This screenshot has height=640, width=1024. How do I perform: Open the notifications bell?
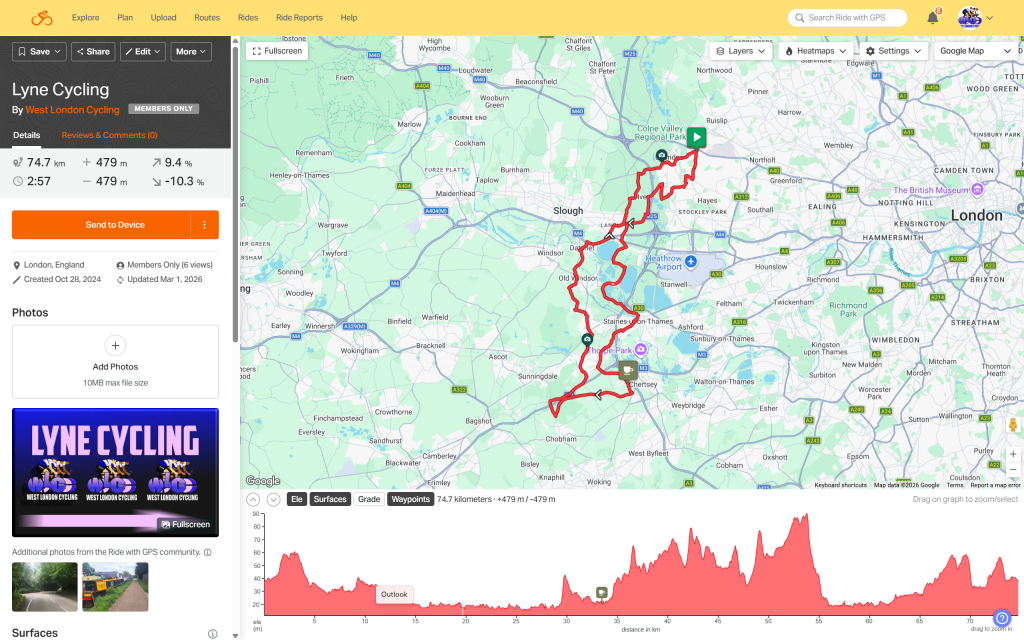[x=932, y=18]
